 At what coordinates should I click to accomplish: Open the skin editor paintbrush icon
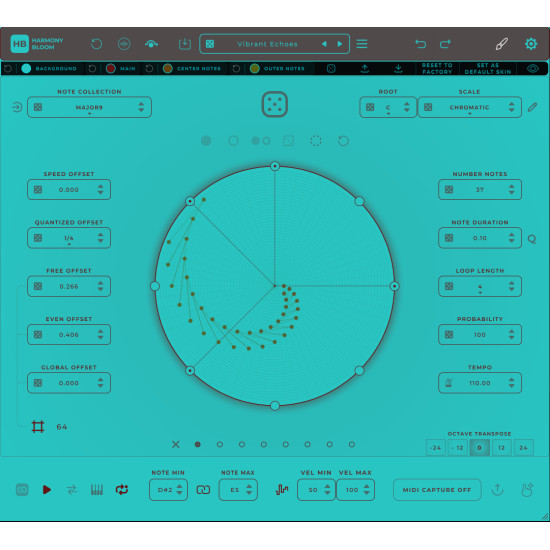(502, 44)
